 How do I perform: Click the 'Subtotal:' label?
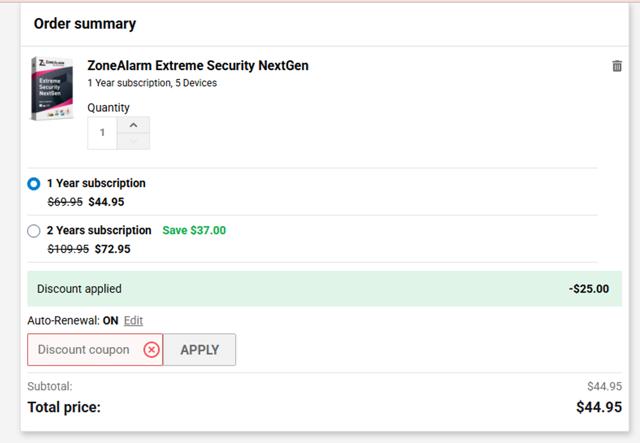50,386
